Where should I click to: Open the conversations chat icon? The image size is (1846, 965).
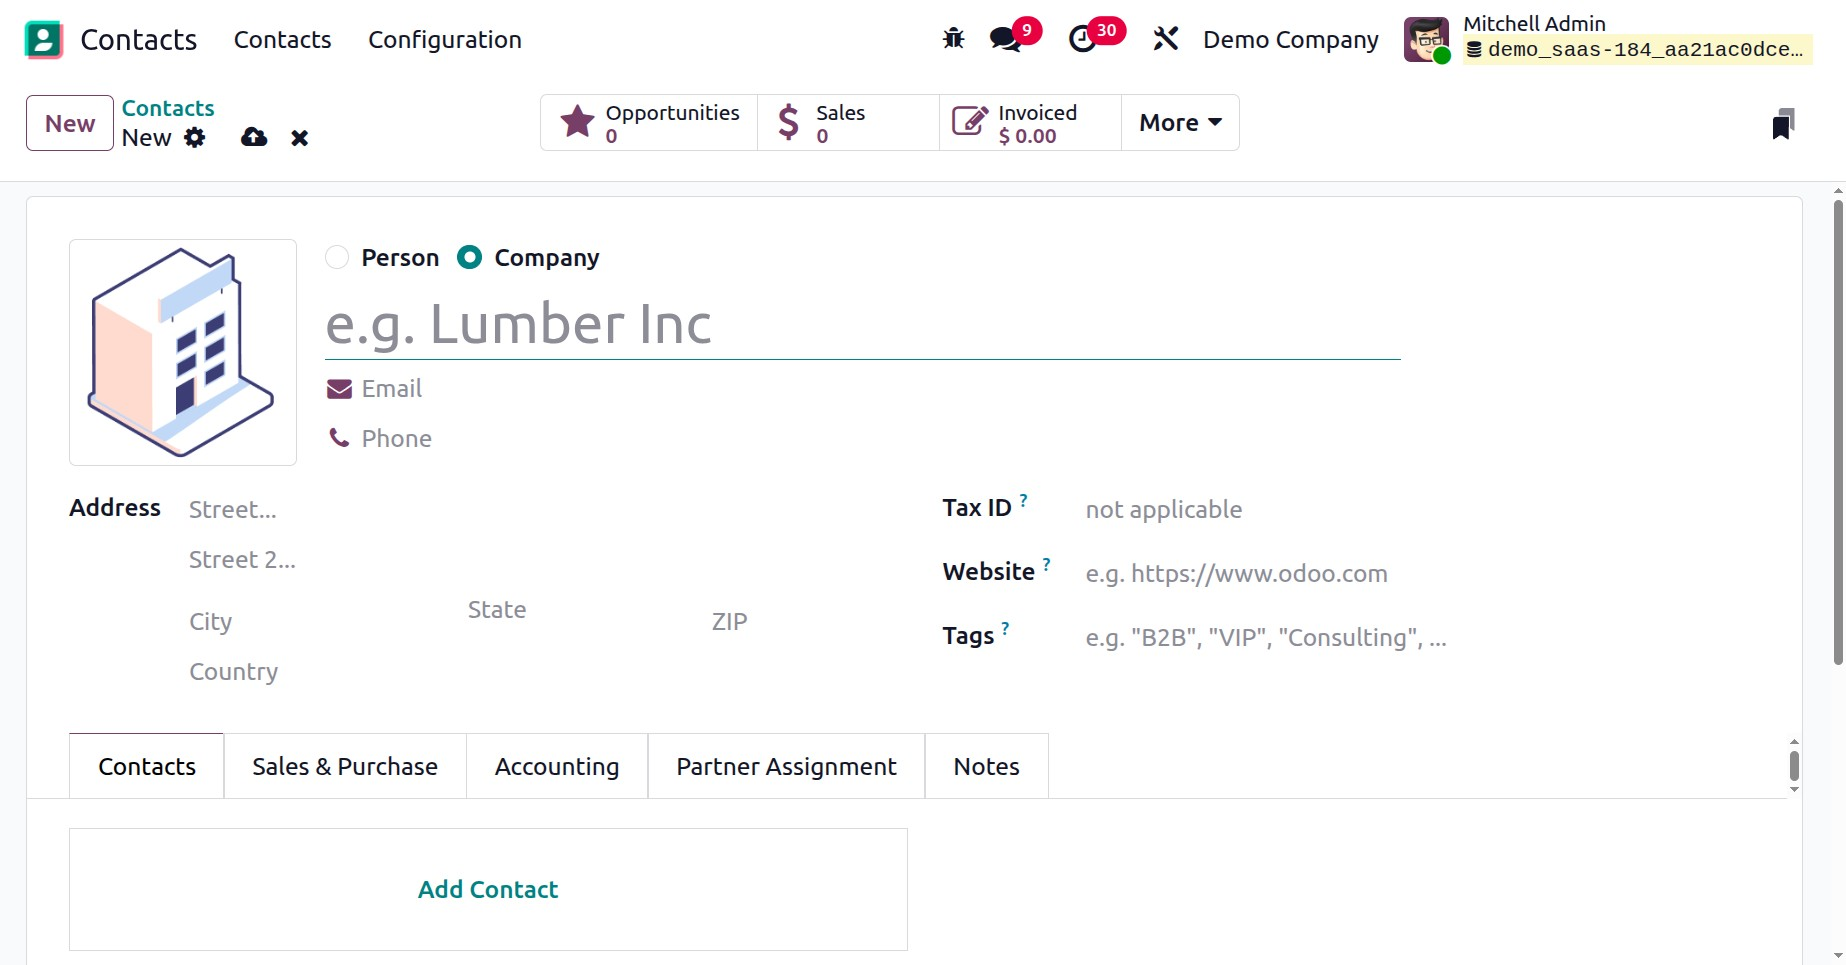point(1005,39)
